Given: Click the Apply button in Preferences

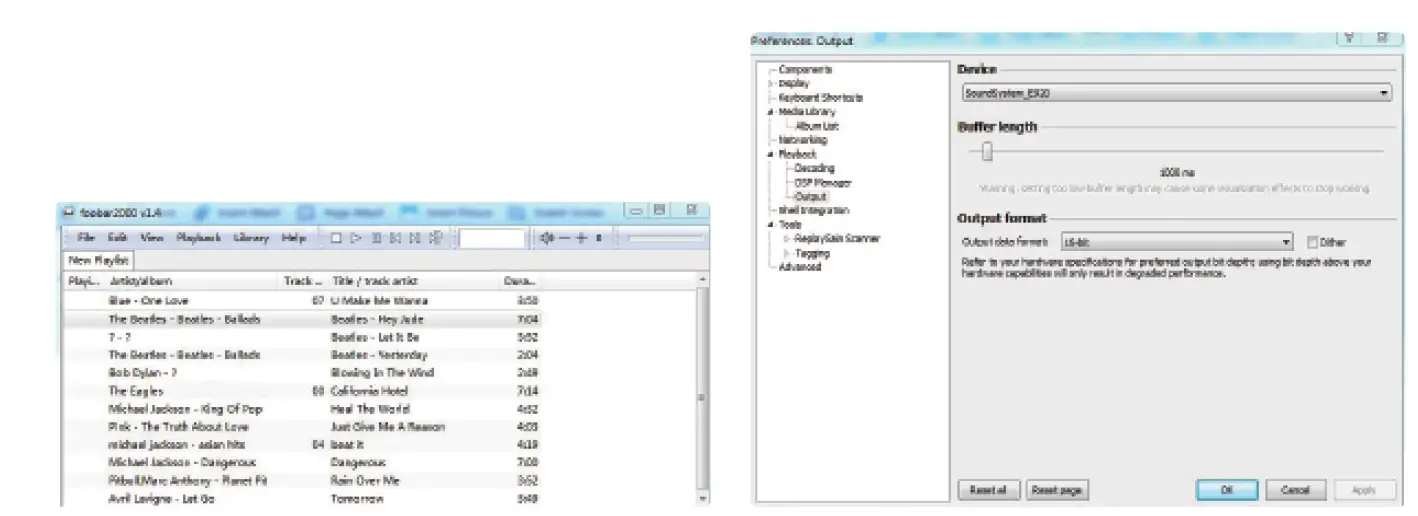Looking at the screenshot, I should [x=1365, y=490].
